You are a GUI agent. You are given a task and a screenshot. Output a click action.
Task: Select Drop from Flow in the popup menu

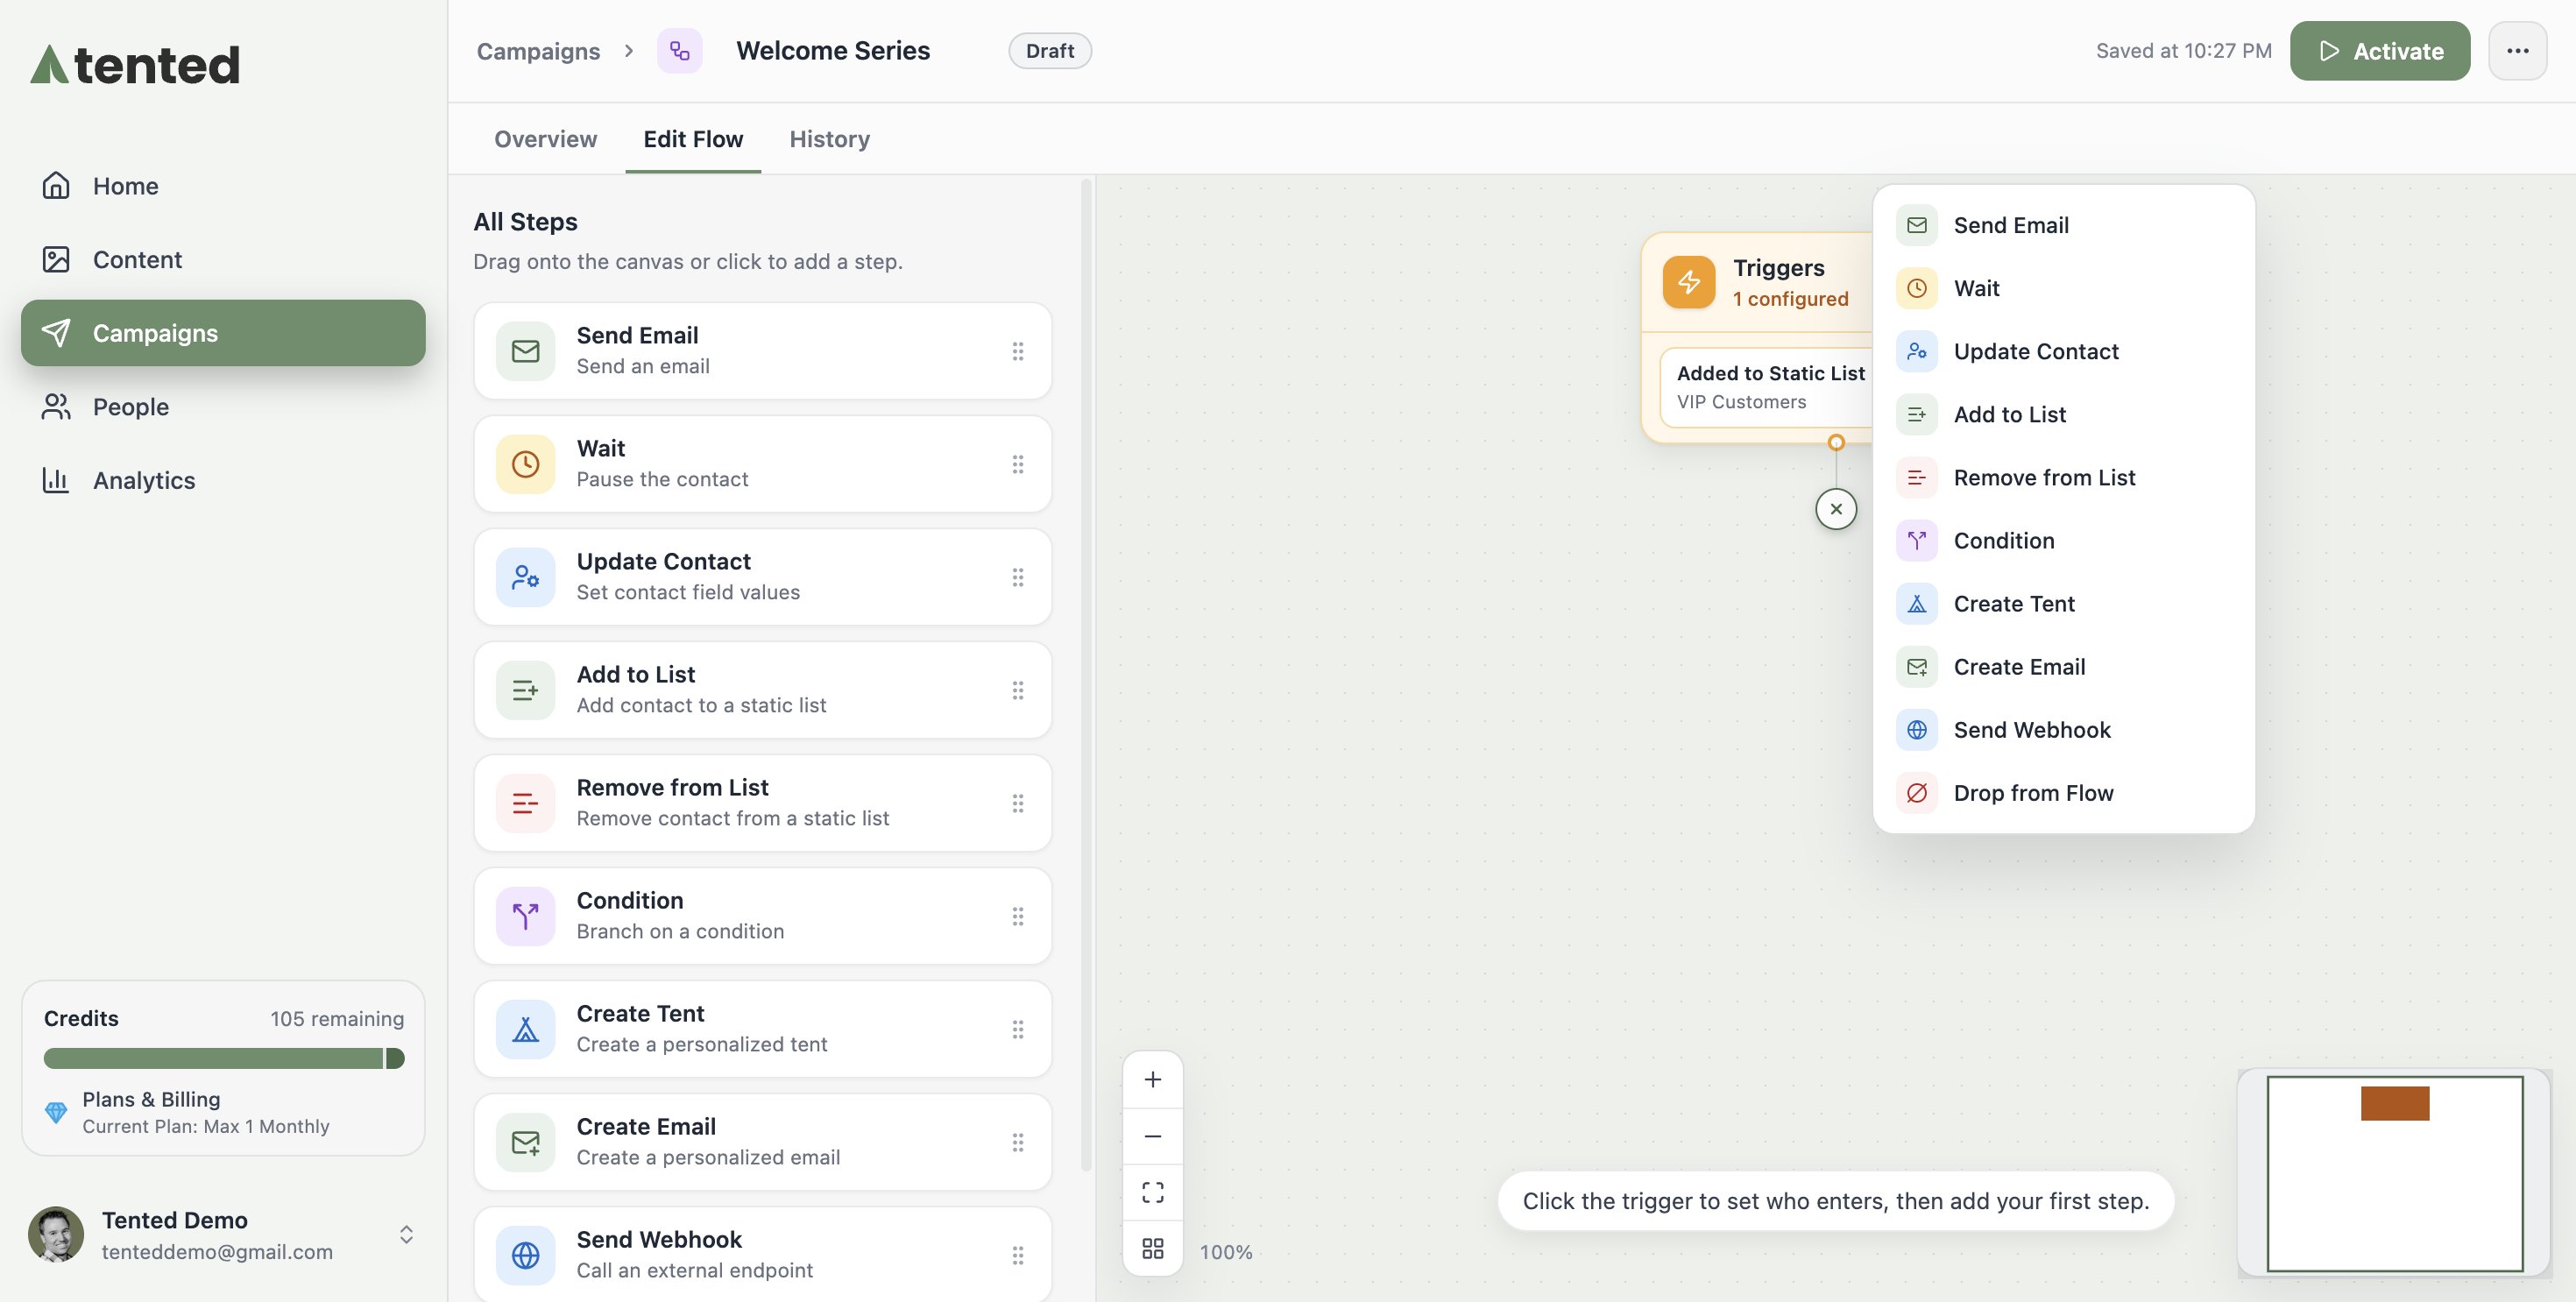[x=2063, y=793]
